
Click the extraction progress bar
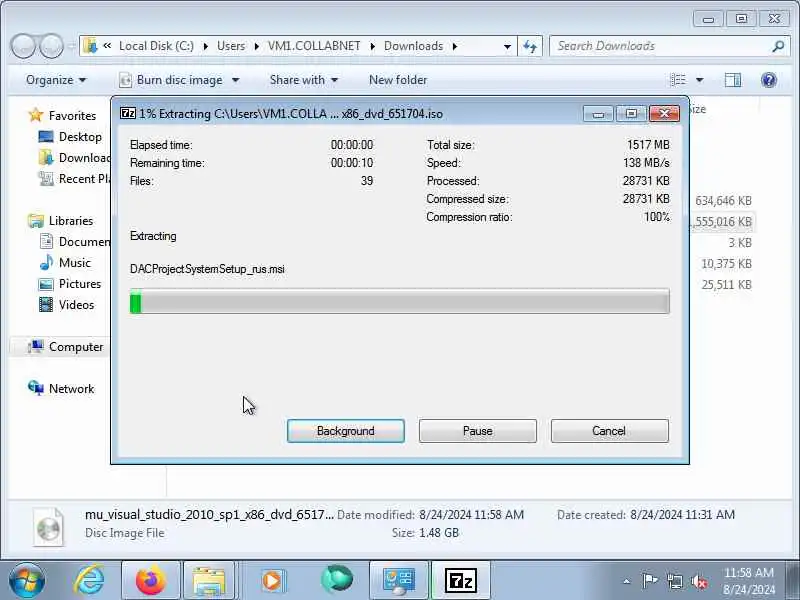coord(399,301)
